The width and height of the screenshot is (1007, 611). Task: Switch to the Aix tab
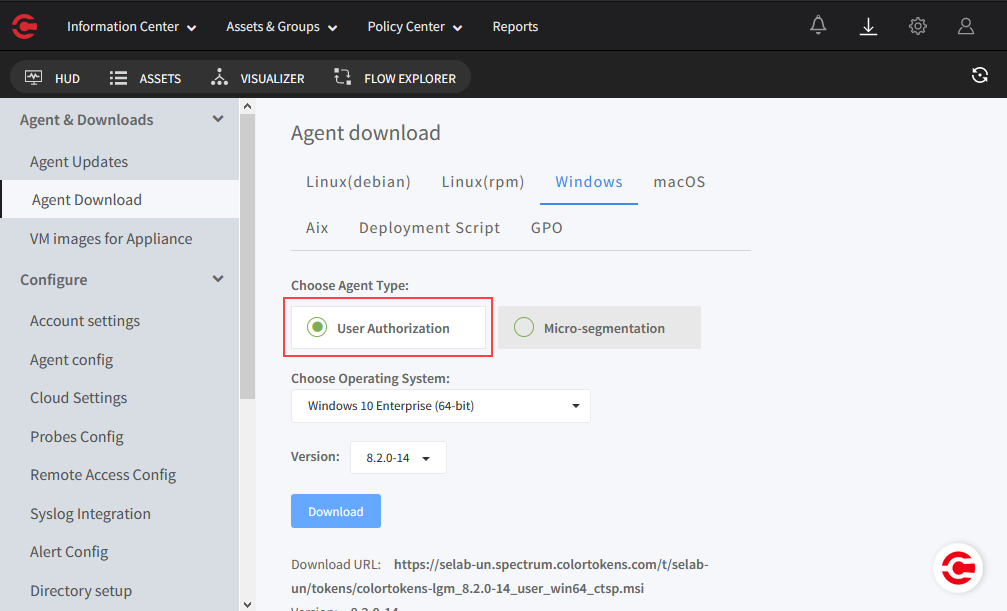pos(317,227)
